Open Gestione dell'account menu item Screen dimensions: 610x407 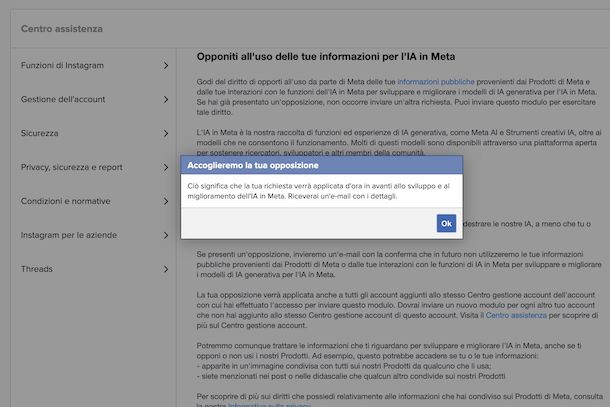pyautogui.click(x=63, y=99)
